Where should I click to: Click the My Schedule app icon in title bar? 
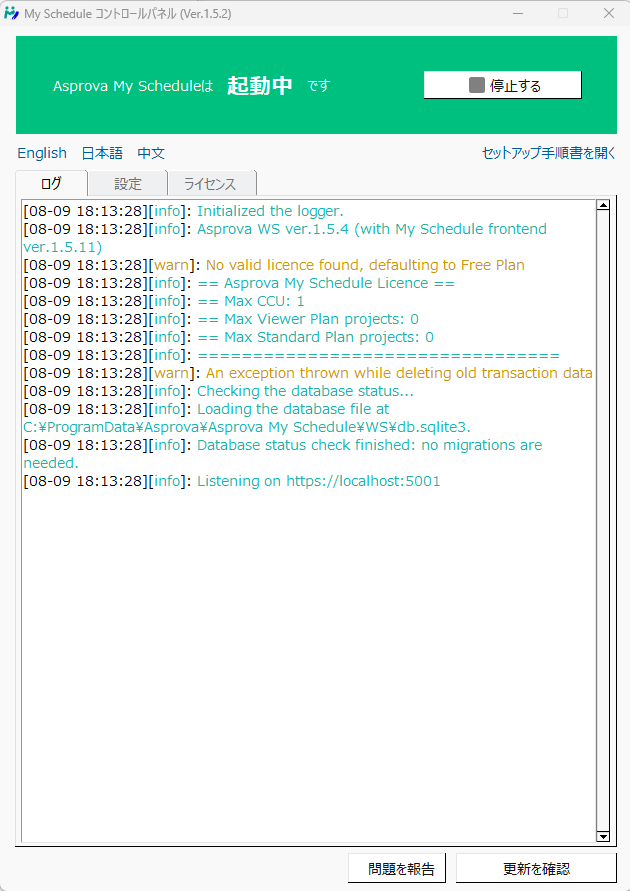(x=12, y=13)
